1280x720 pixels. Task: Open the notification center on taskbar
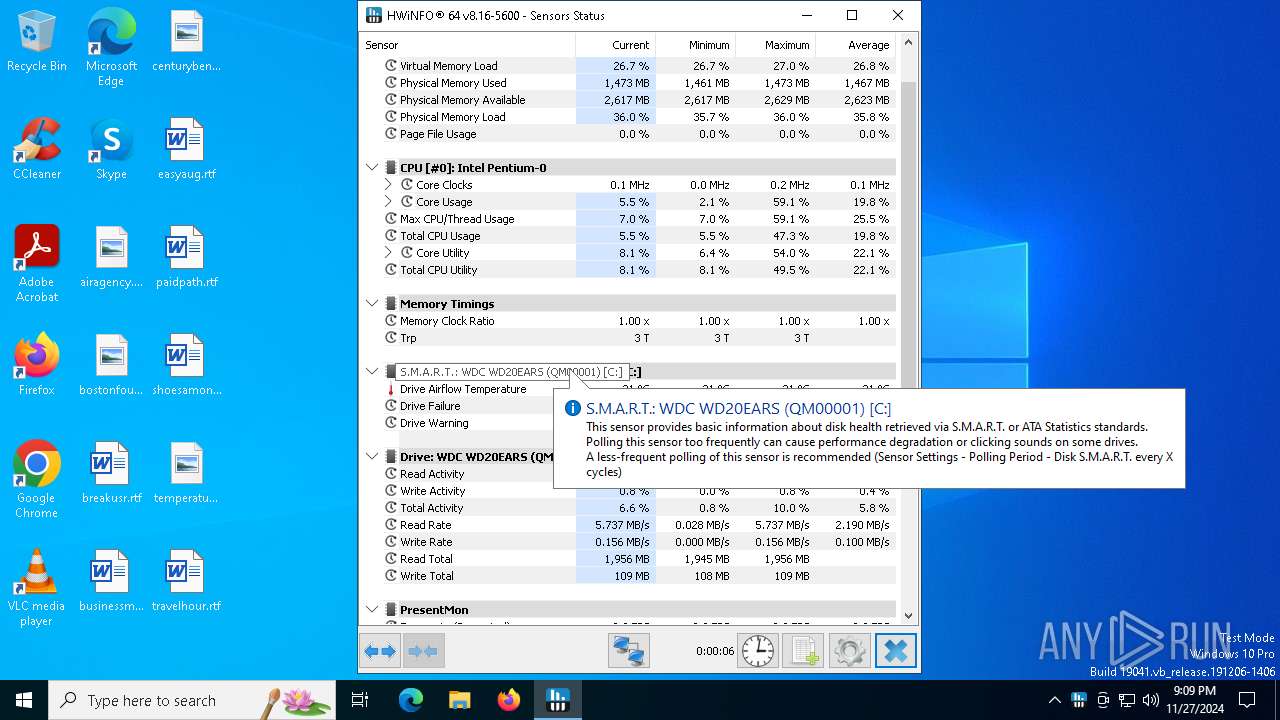[1247, 700]
